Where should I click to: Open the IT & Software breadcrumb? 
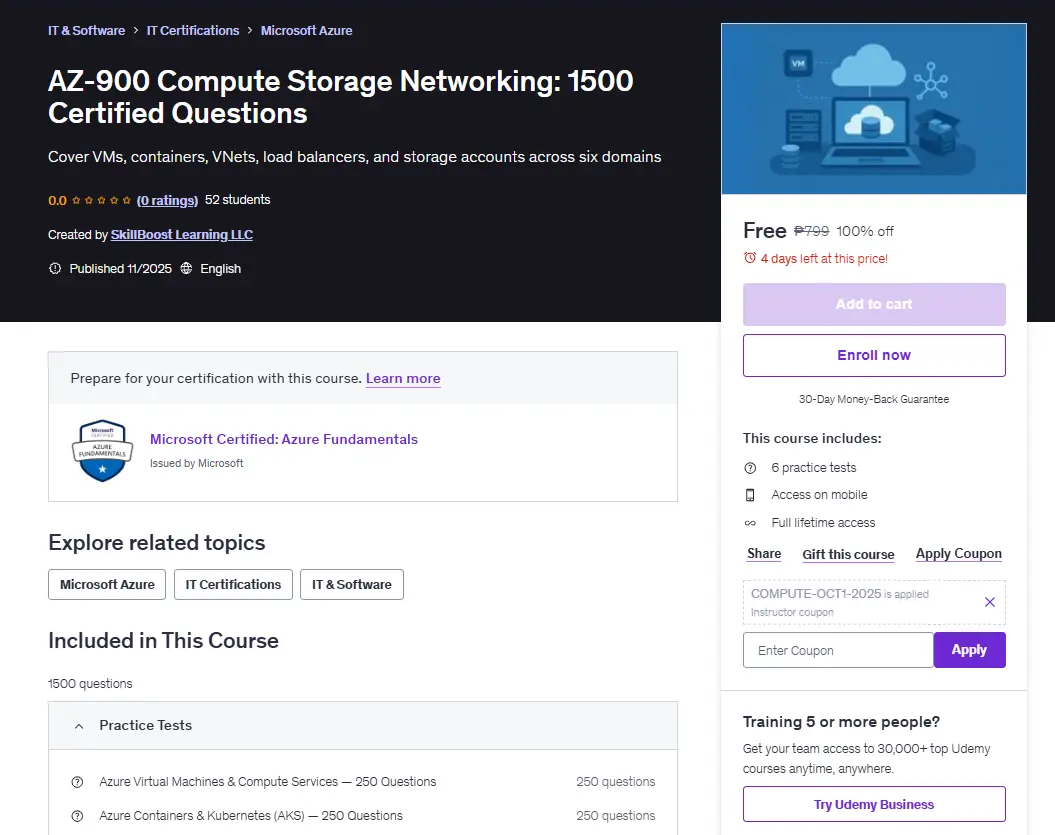86,30
